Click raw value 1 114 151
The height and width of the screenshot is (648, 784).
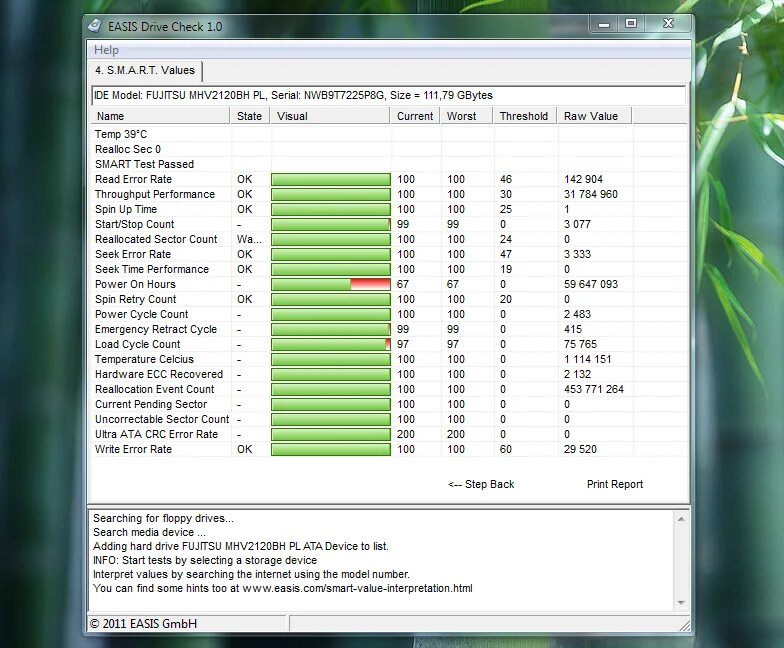tap(587, 359)
